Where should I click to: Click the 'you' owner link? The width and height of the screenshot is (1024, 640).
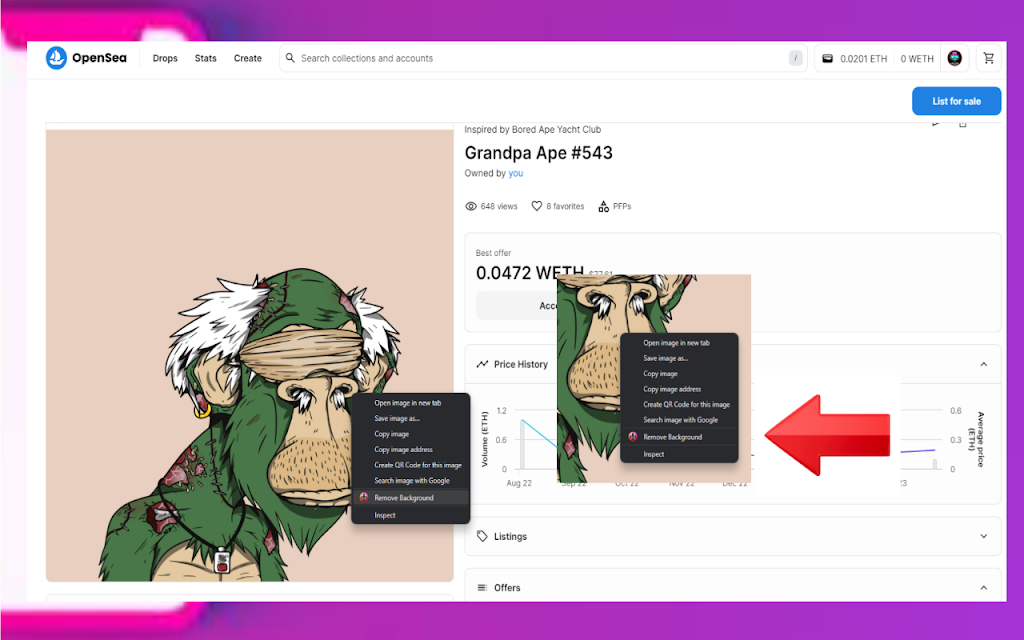(515, 173)
